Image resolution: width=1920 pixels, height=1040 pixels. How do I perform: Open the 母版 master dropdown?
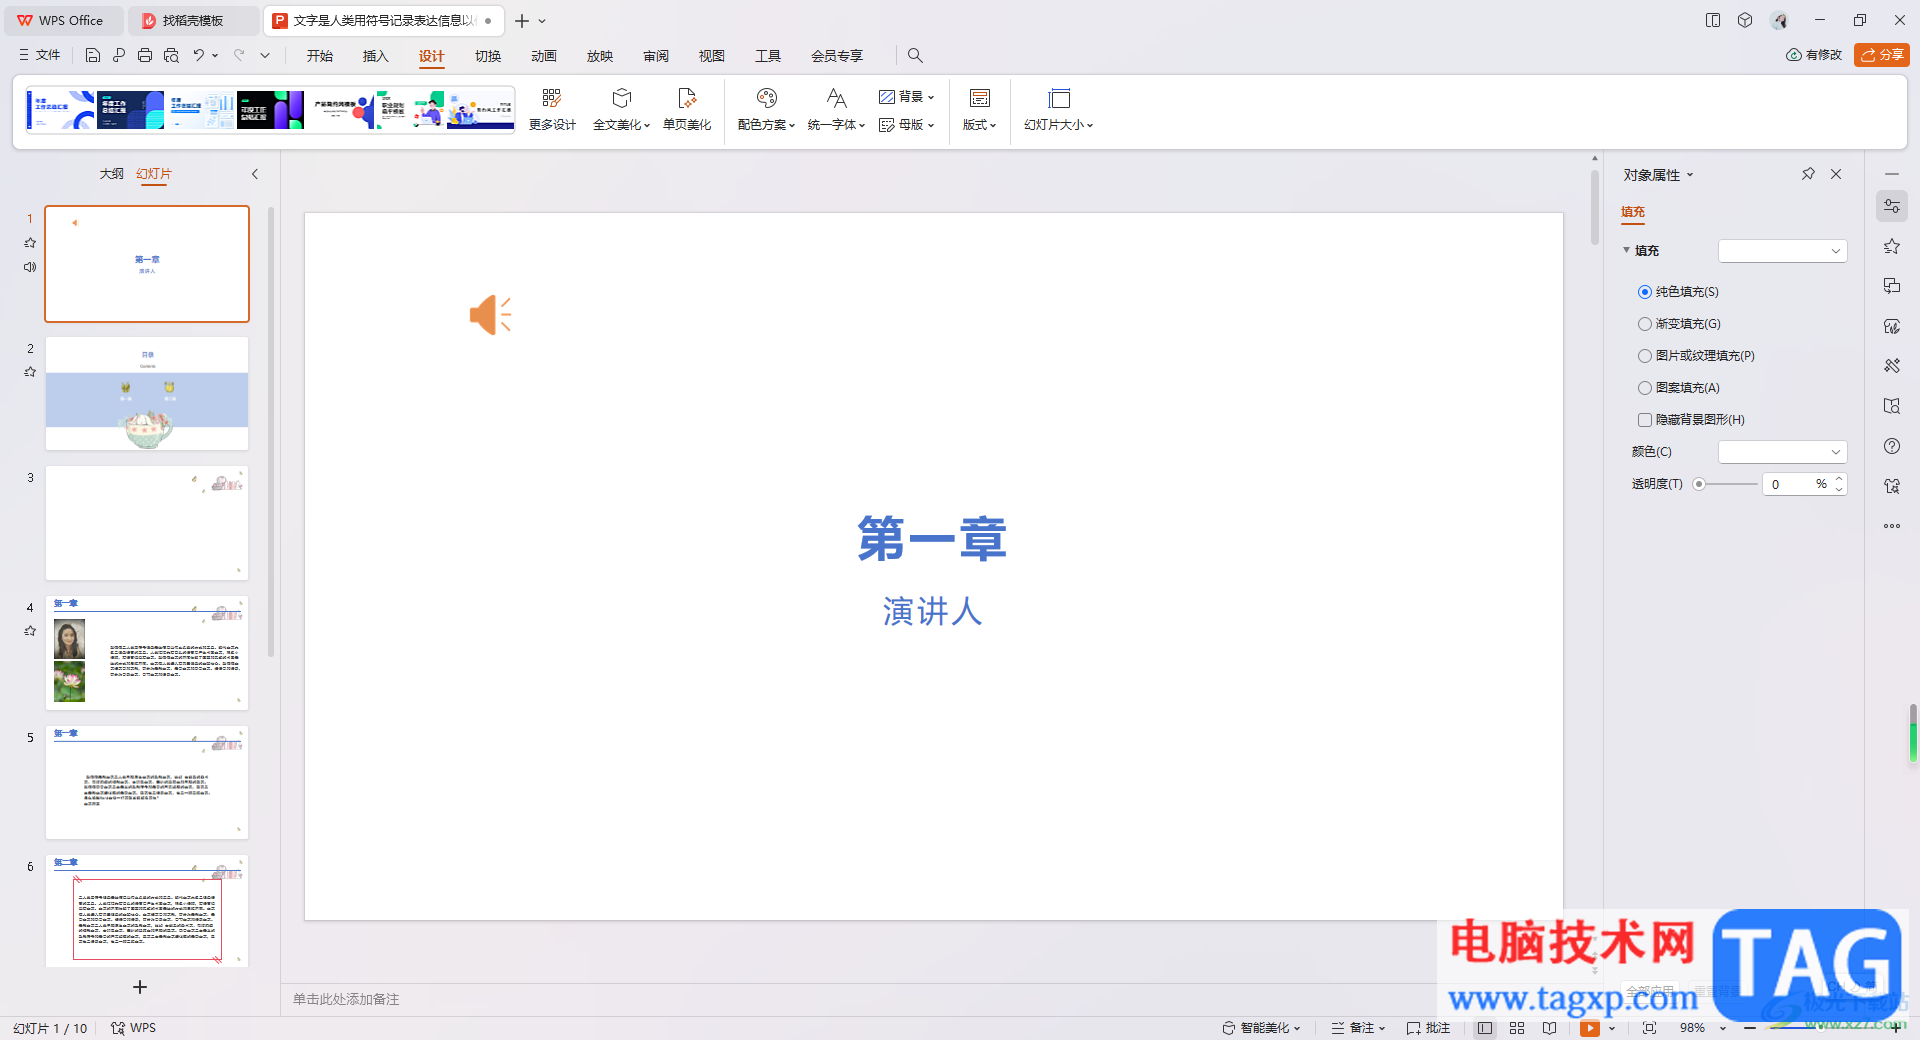tap(906, 125)
